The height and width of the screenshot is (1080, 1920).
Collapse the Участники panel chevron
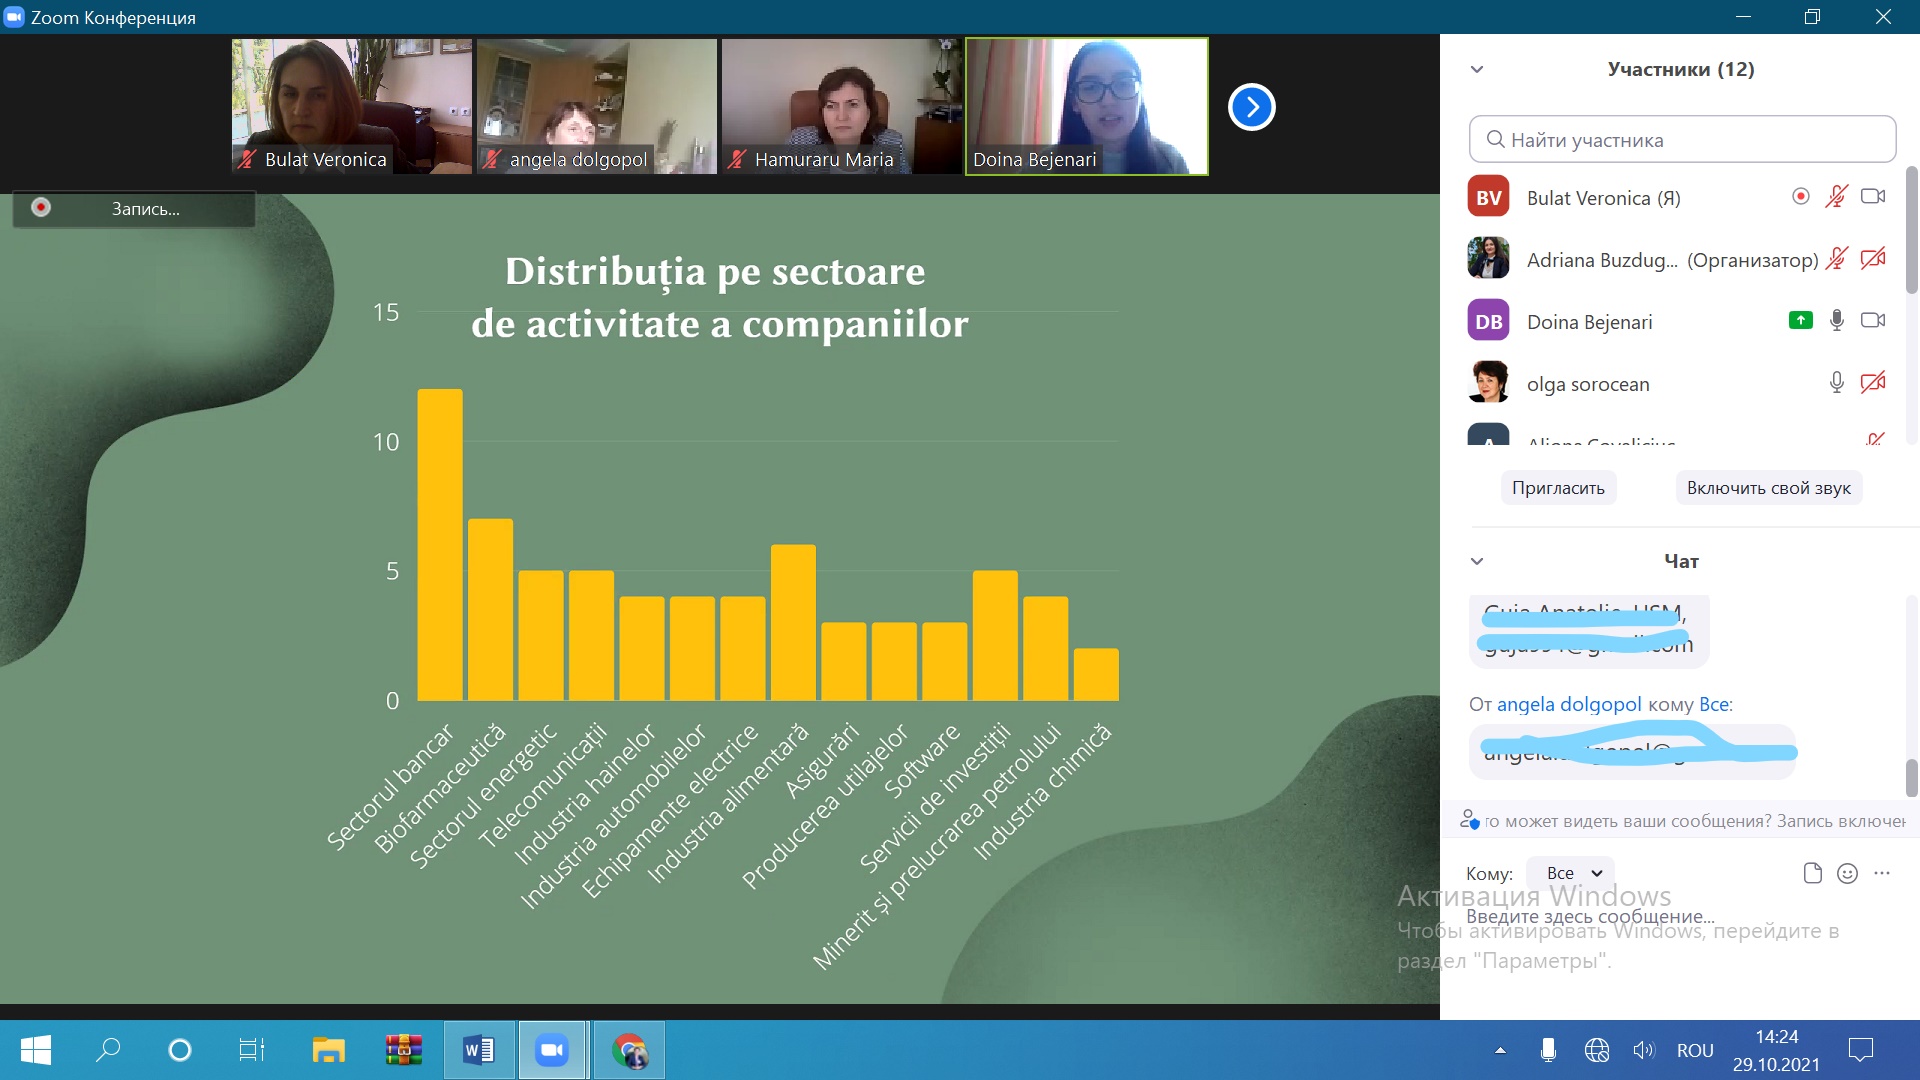click(x=1477, y=69)
